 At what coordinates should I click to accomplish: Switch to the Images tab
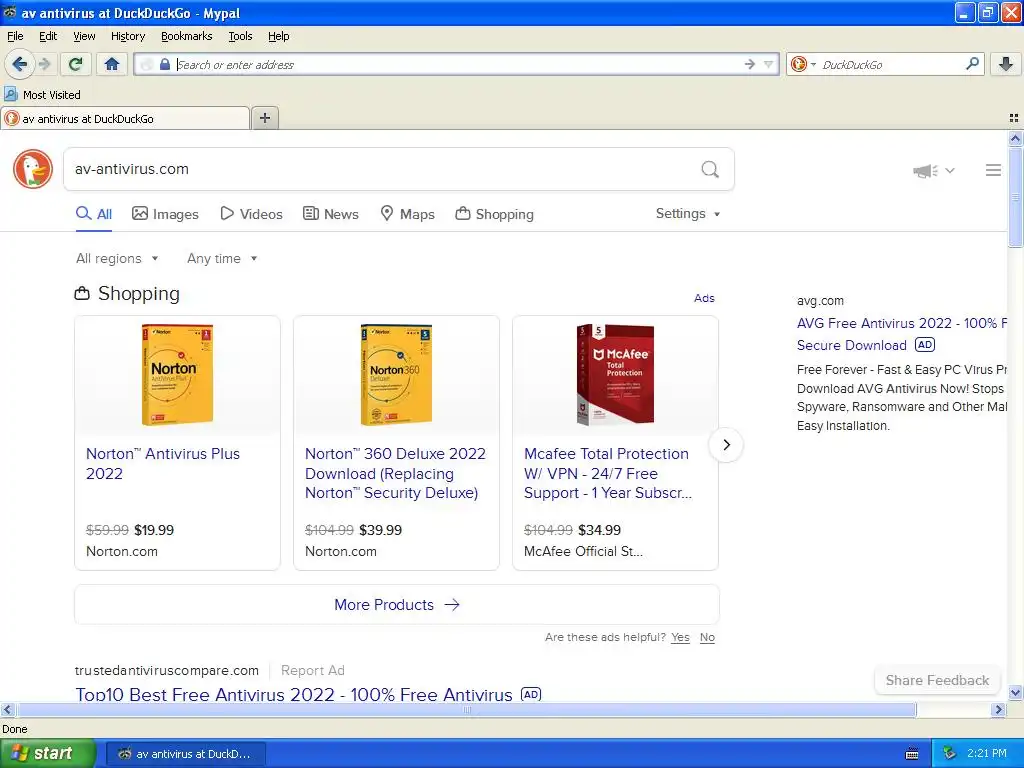[165, 214]
